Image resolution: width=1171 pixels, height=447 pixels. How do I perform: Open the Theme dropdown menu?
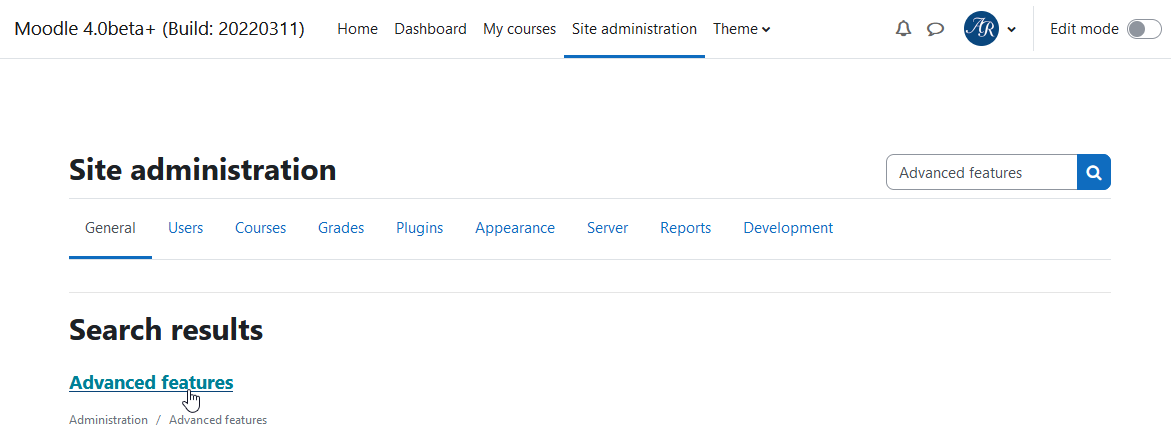tap(742, 29)
